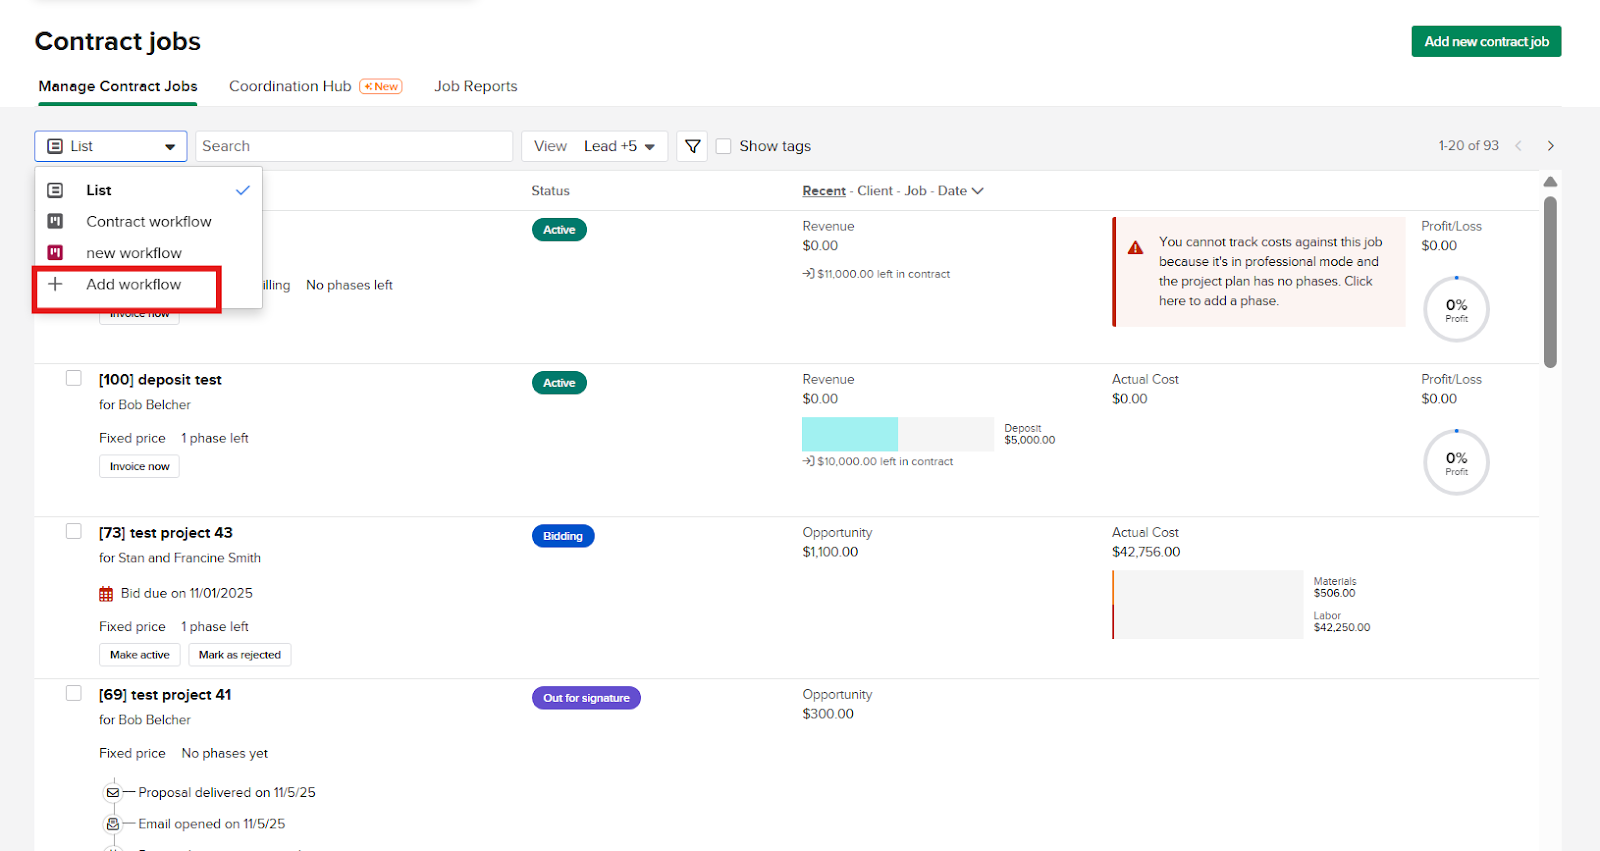1600x851 pixels.
Task: Click Mark as rejected button
Action: 239,655
